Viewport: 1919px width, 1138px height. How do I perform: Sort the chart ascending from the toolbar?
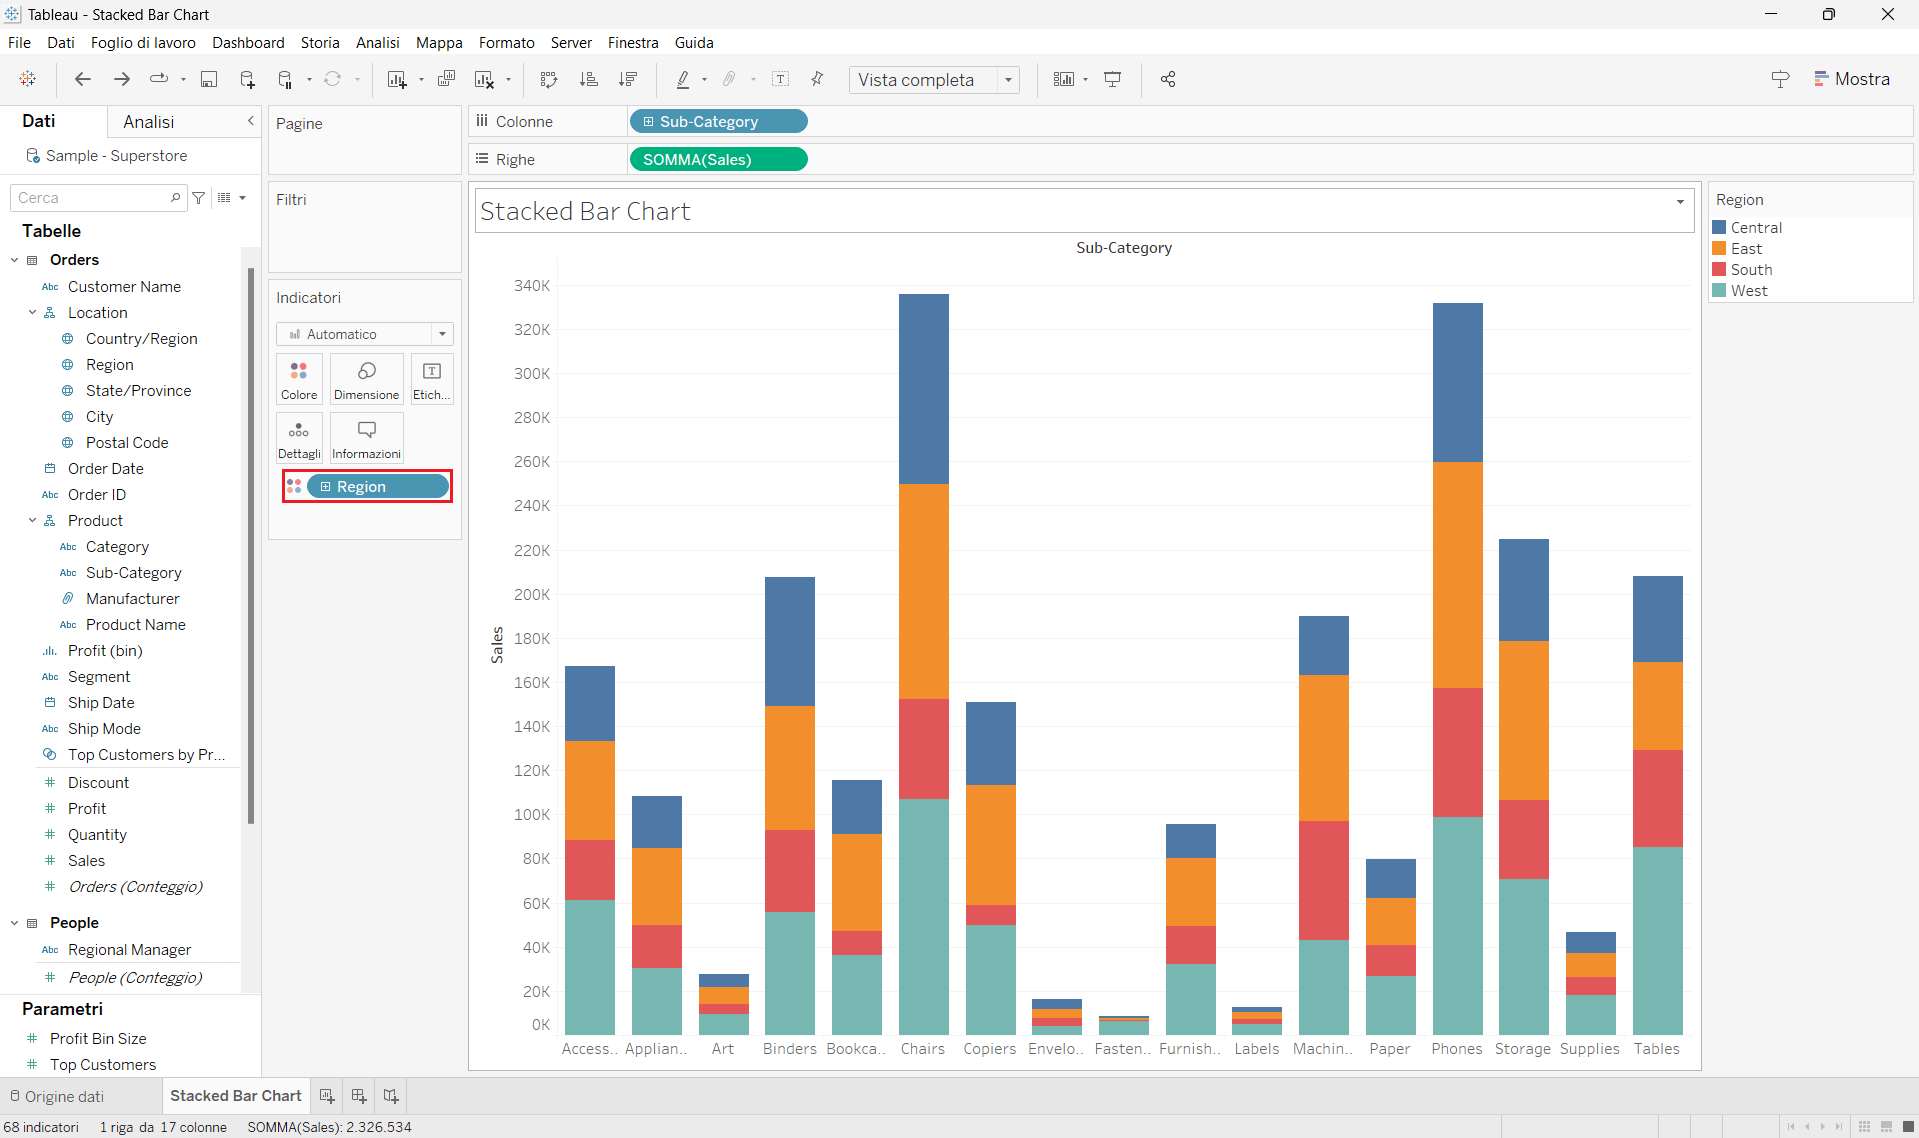(589, 79)
